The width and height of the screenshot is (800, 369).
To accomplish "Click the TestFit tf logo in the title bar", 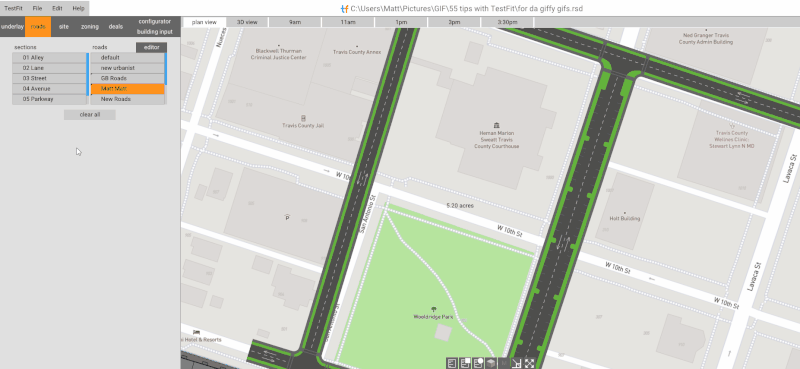I will coord(344,8).
